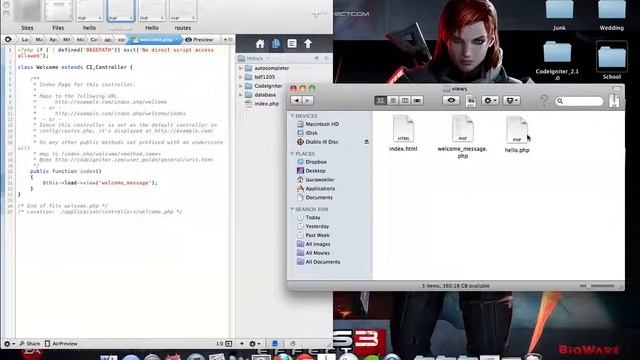
Task: Open CodeIgniter_2.1.0 folder on desktop
Action: (557, 60)
